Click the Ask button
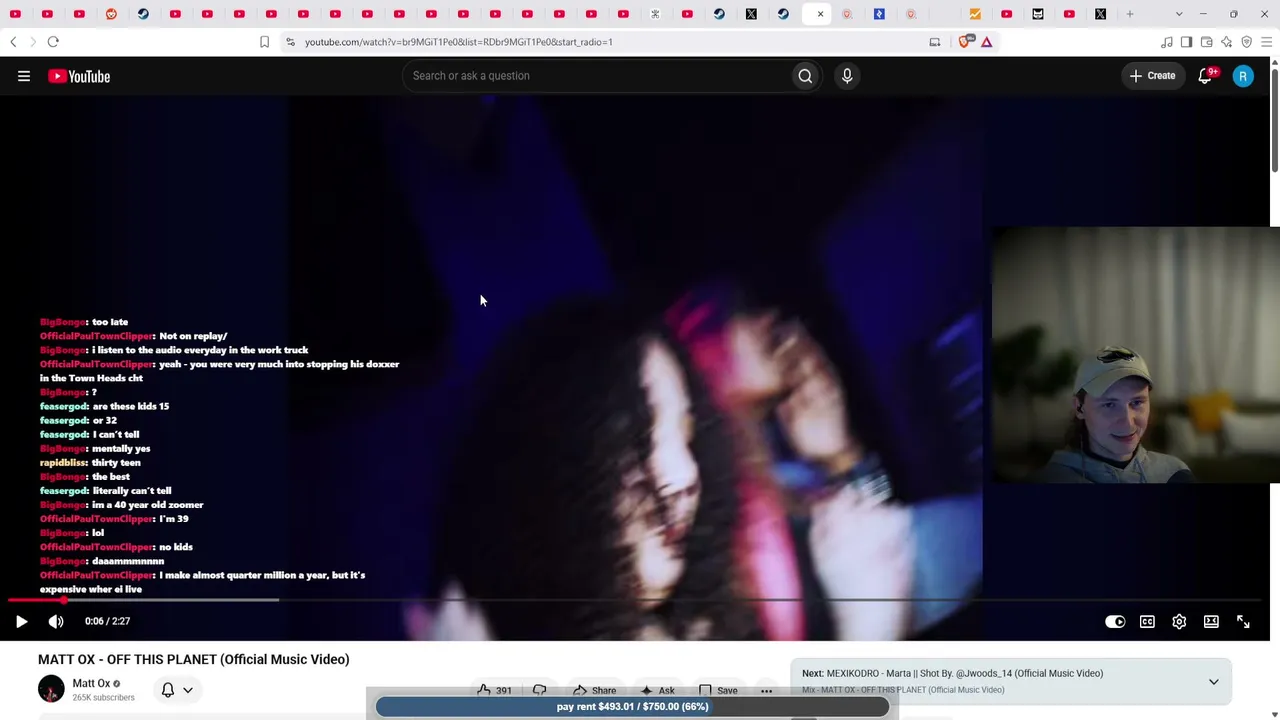This screenshot has height=720, width=1280. pyautogui.click(x=657, y=690)
